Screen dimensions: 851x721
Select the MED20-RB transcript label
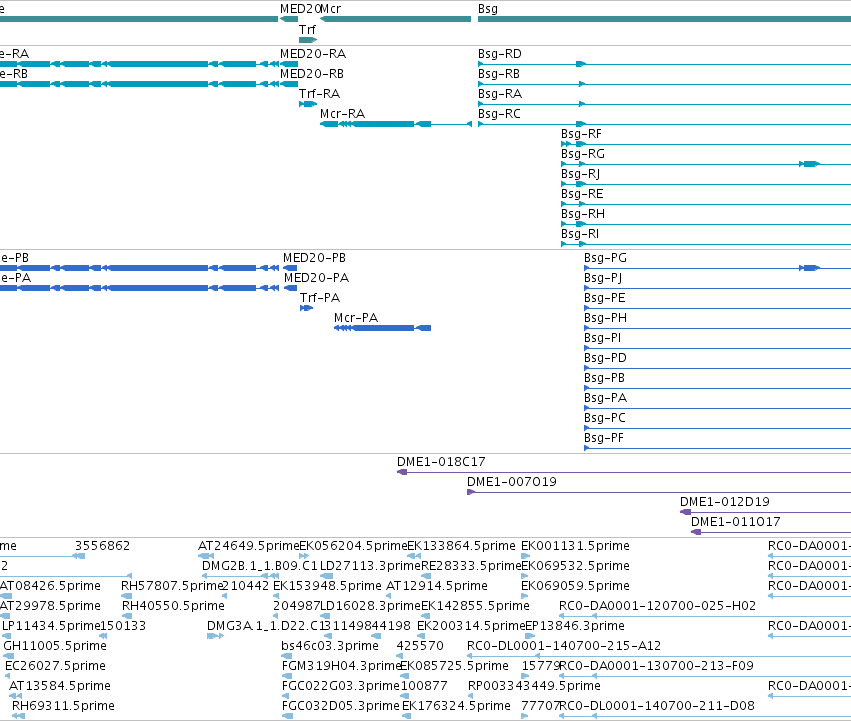312,74
